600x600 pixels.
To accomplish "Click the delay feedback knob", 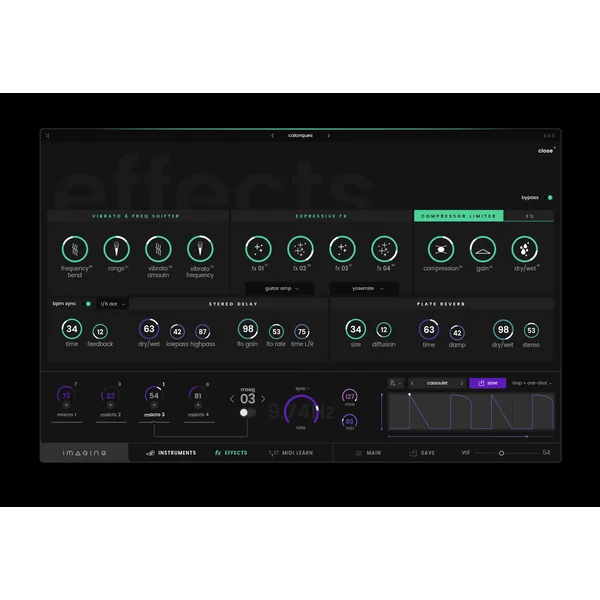I will pyautogui.click(x=100, y=332).
